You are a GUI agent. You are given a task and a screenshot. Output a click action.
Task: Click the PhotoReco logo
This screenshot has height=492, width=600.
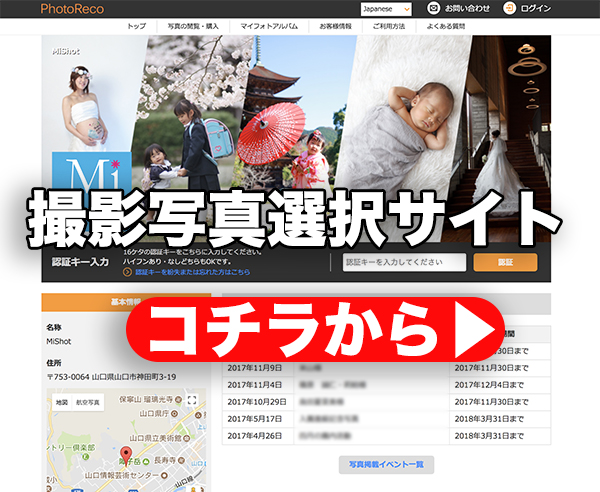point(71,9)
